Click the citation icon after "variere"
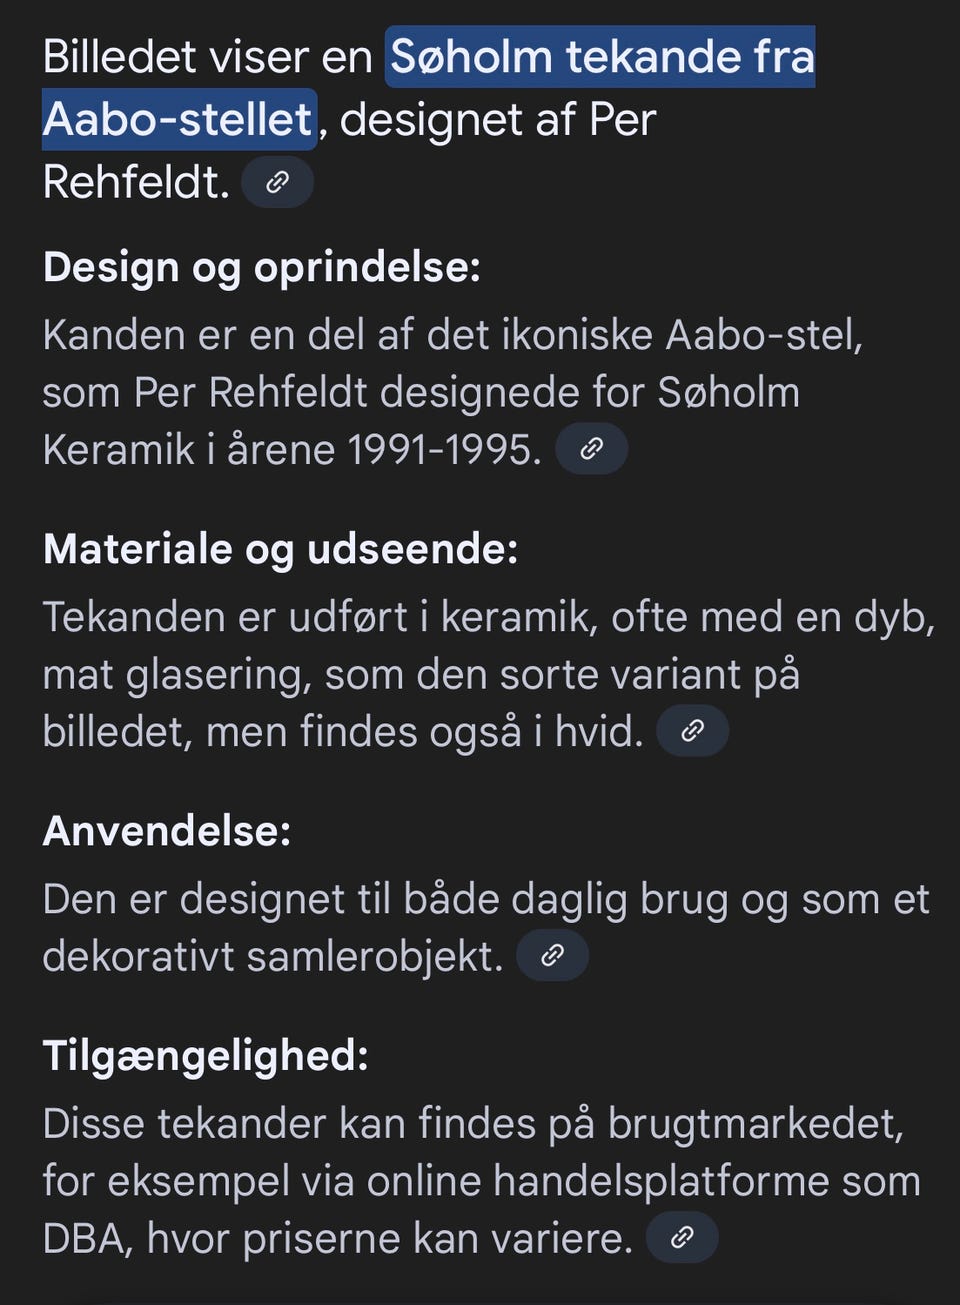Screen dimensions: 960x1305 coord(681,1237)
